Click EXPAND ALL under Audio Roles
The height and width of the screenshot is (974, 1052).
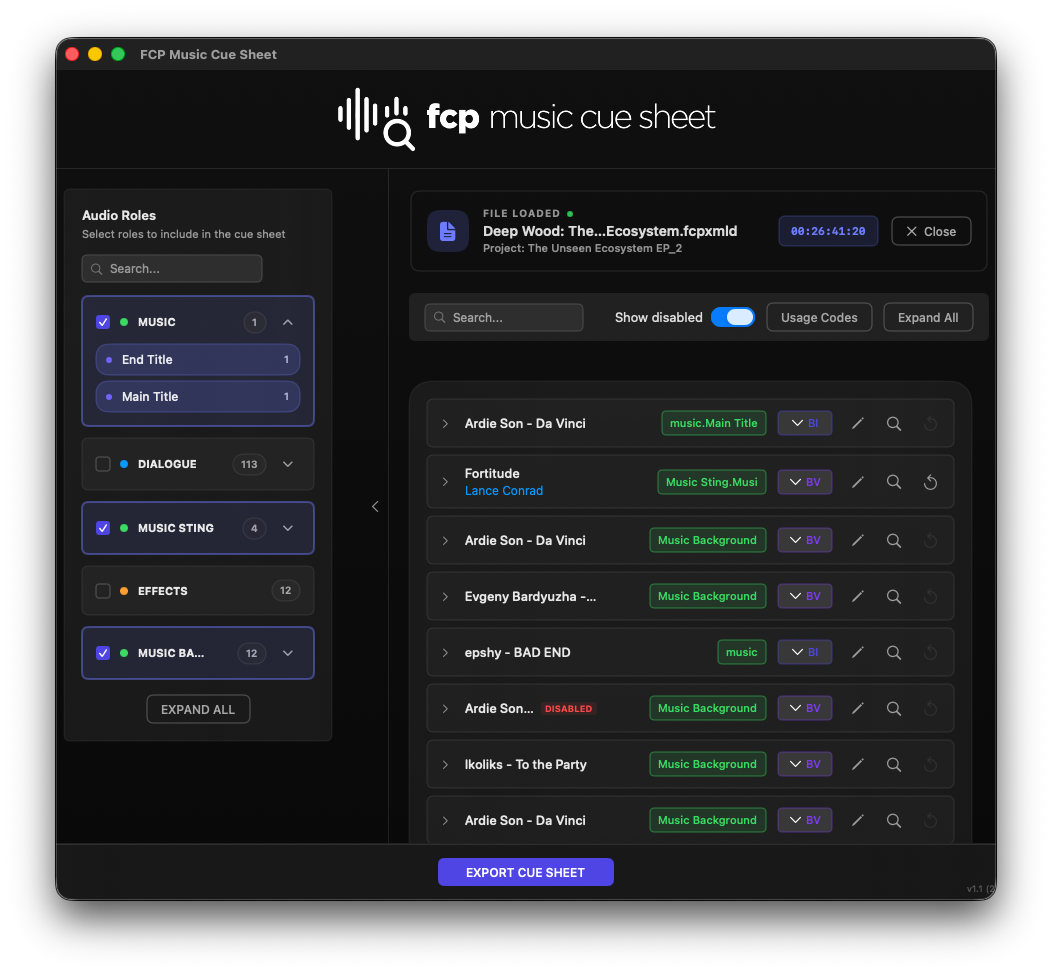(x=198, y=710)
